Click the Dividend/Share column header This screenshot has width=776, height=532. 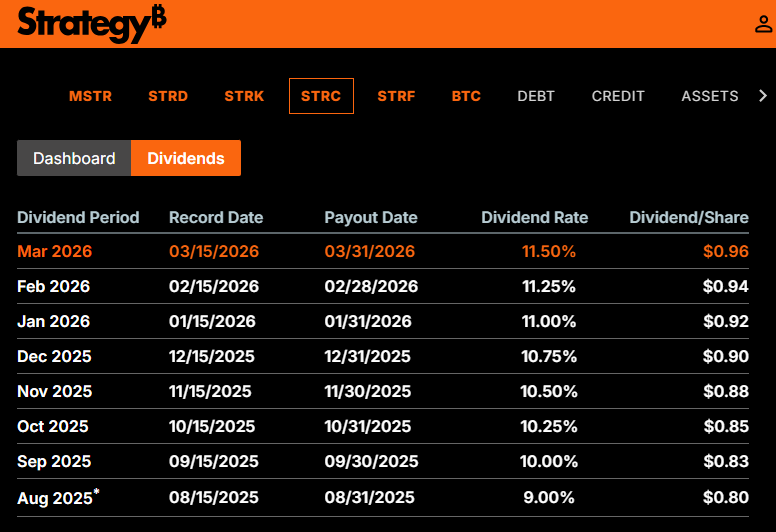point(689,217)
